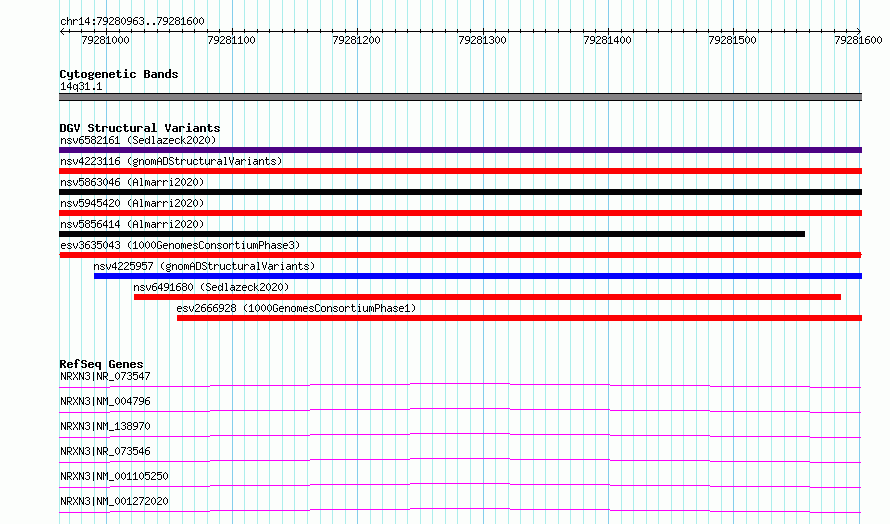Click the red nsv4223116 variant bar
Image resolution: width=890 pixels, height=524 pixels.
click(x=460, y=171)
